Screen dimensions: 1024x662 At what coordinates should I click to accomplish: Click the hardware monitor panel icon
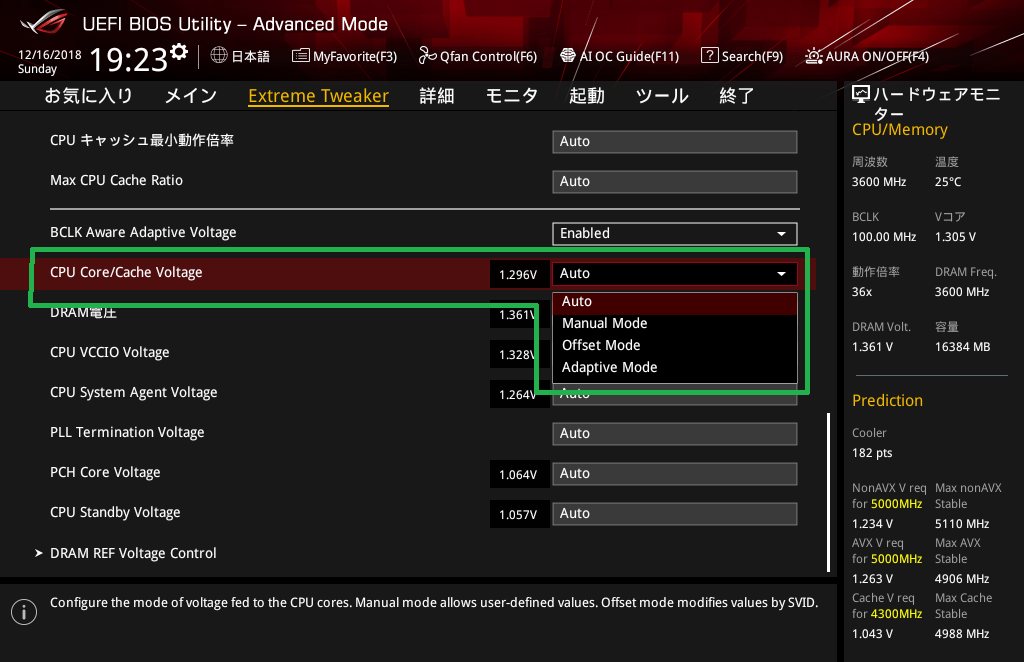coord(861,95)
